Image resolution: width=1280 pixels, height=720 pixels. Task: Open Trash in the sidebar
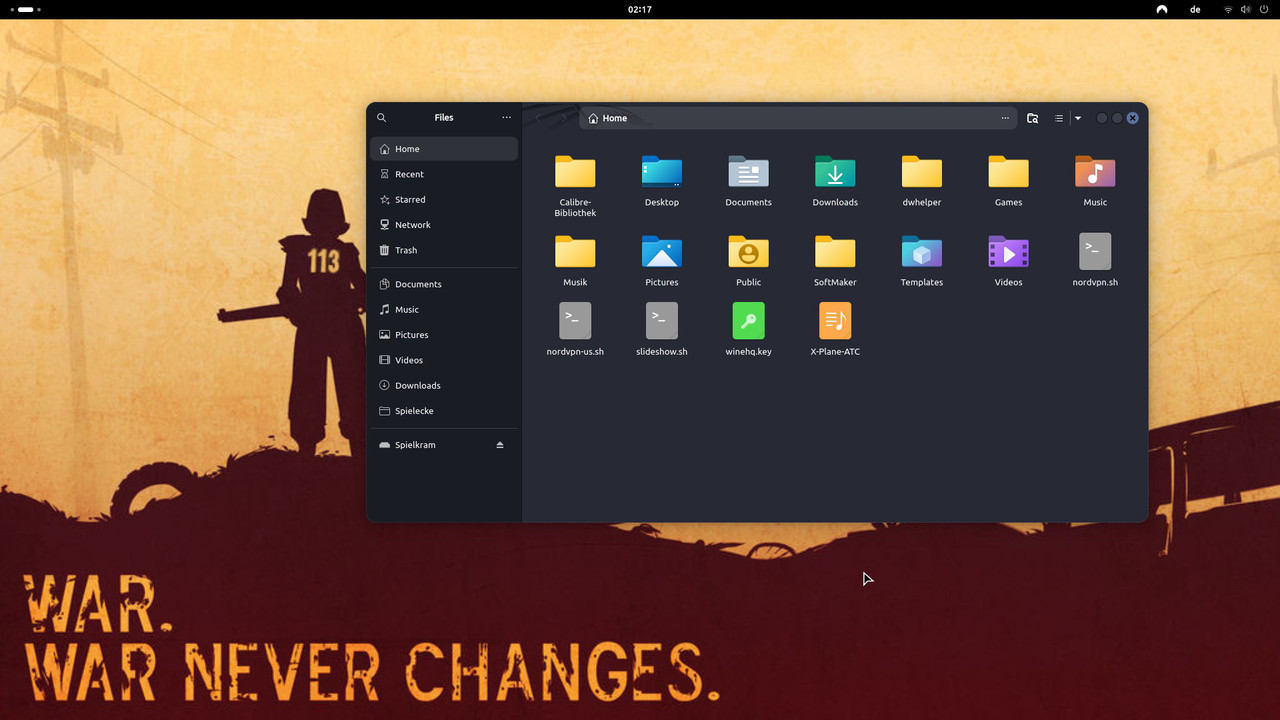click(444, 250)
